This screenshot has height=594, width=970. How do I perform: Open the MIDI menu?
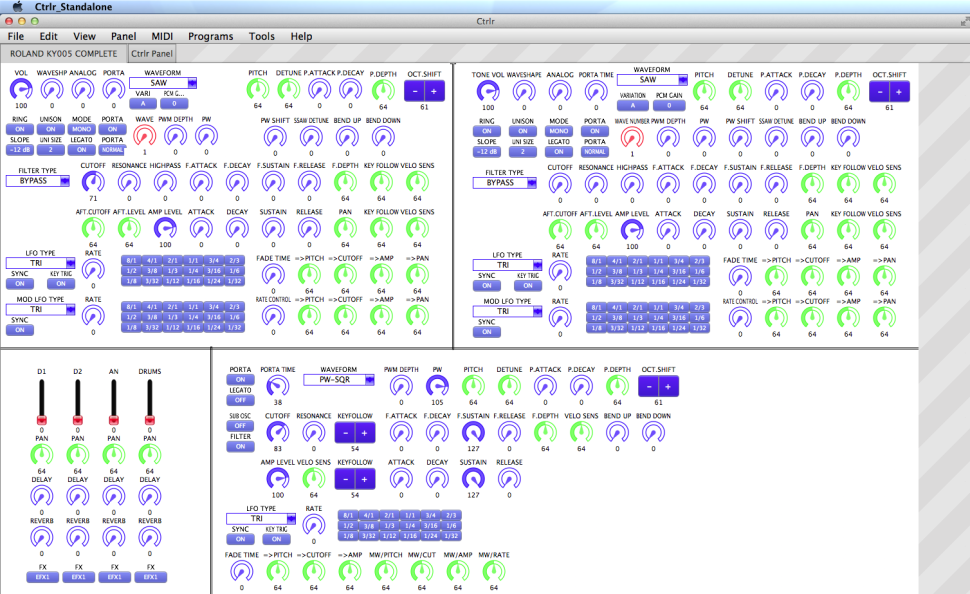162,36
